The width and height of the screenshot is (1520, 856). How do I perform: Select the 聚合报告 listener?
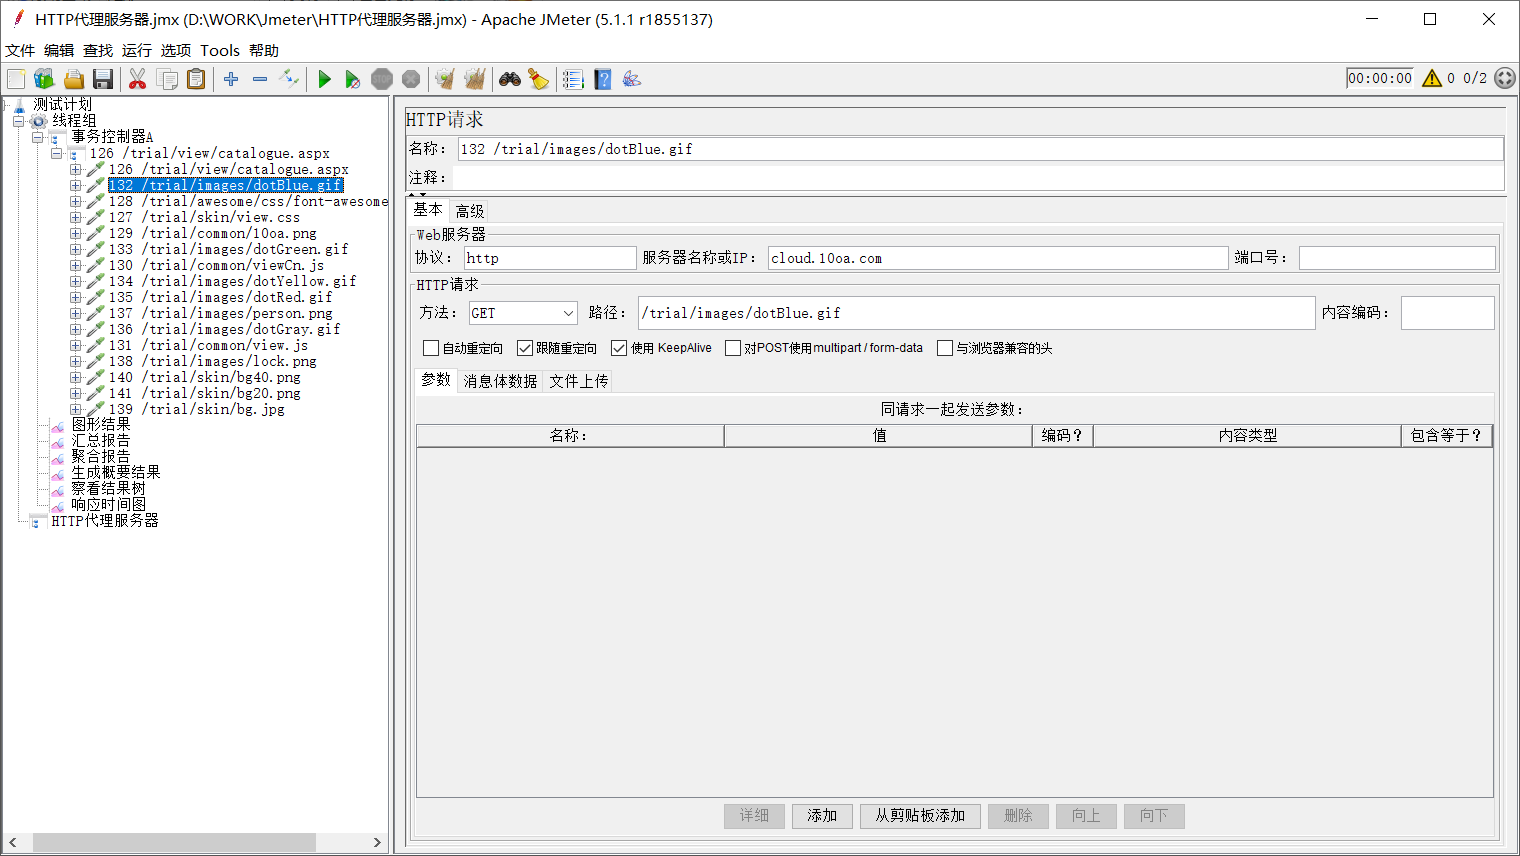pyautogui.click(x=101, y=456)
